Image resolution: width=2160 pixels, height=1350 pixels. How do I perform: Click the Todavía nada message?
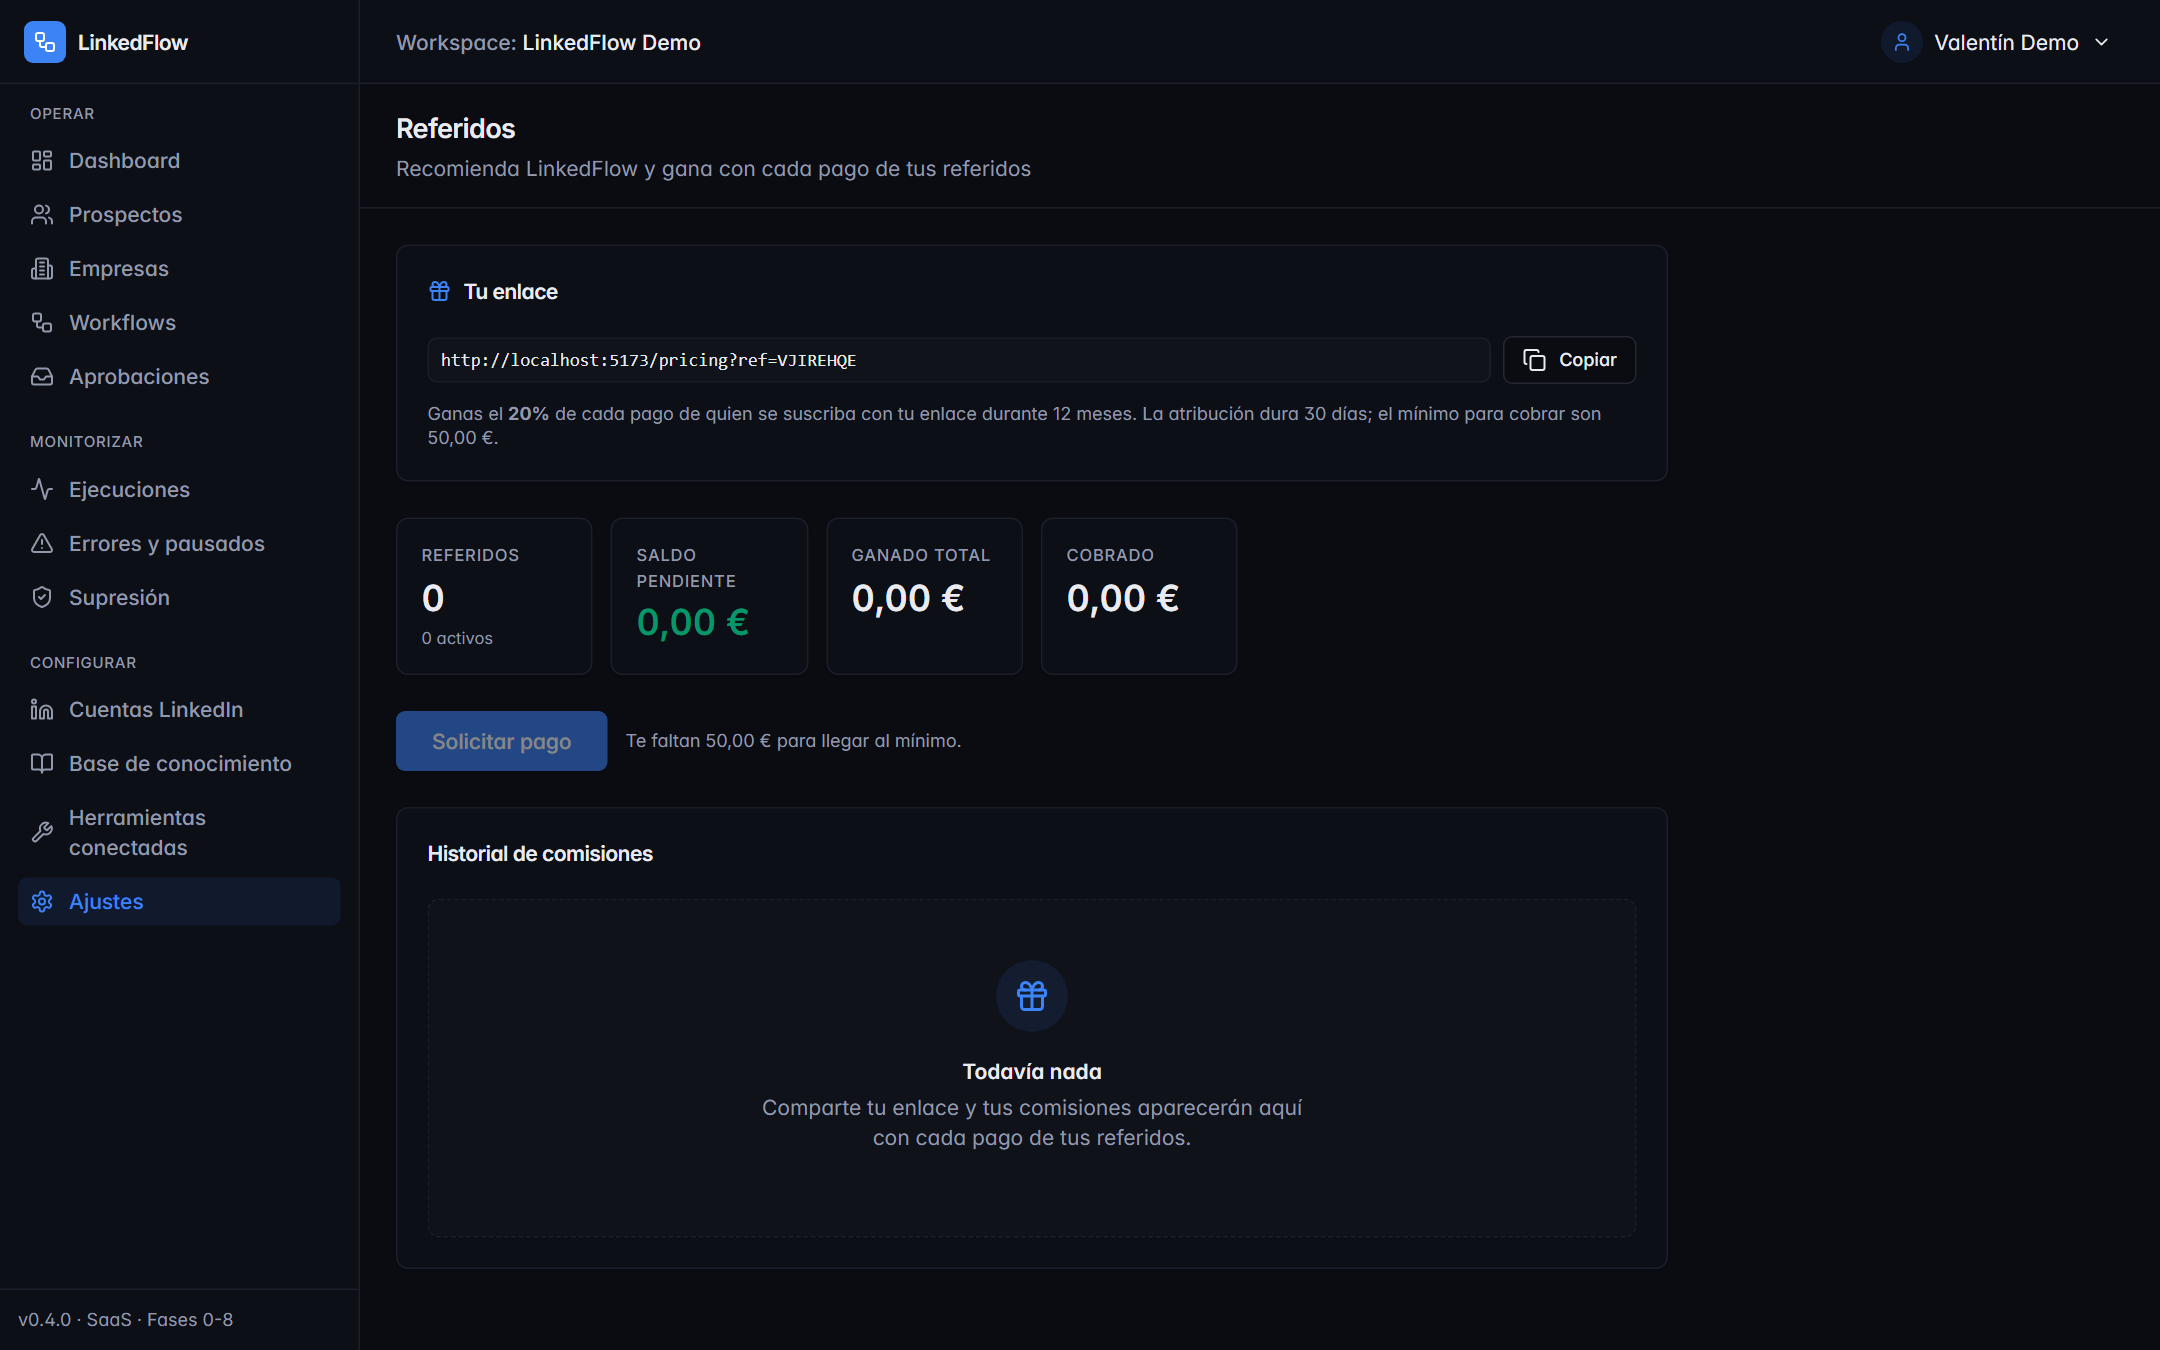pos(1032,1071)
